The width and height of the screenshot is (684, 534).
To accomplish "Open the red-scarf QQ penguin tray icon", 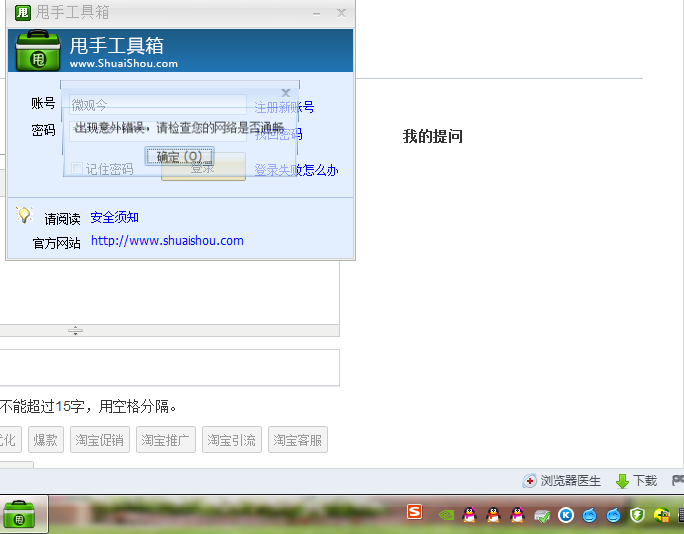I will pyautogui.click(x=493, y=515).
